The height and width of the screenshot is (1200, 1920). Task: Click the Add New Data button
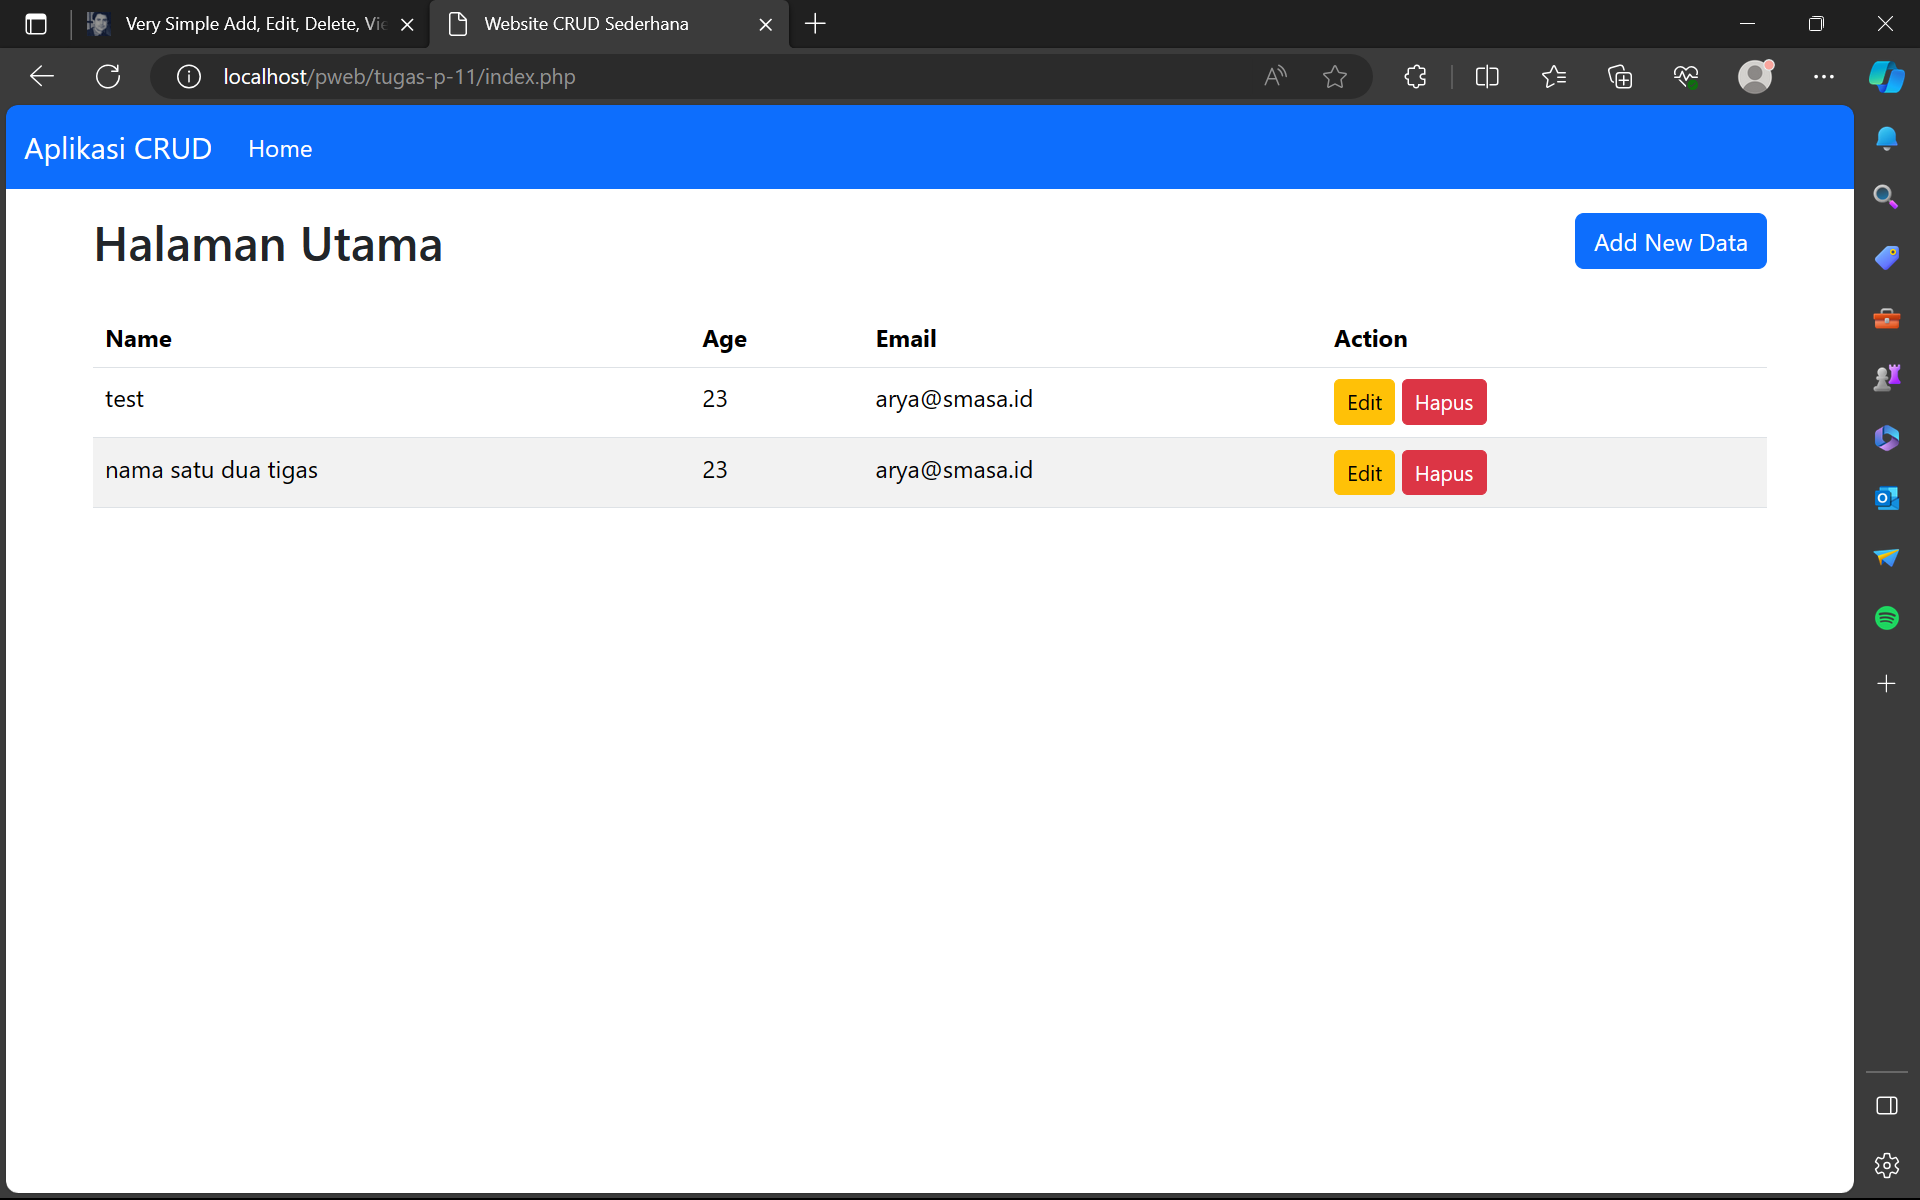click(1670, 242)
